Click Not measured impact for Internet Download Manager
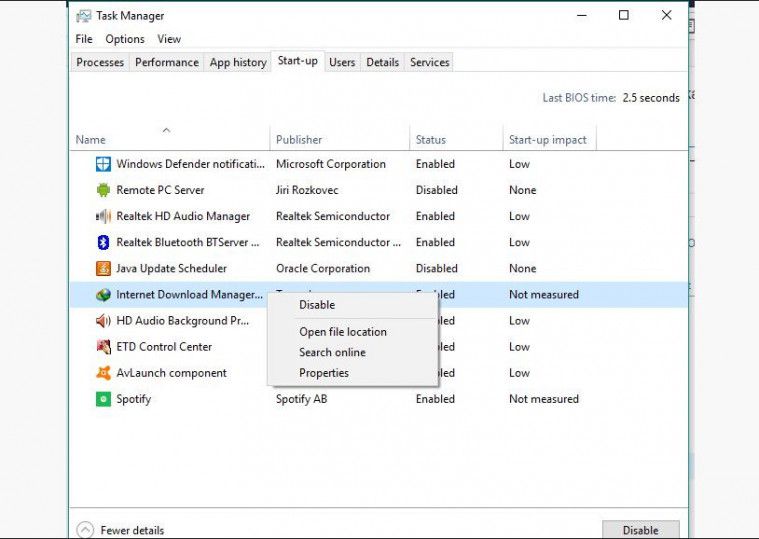This screenshot has height=539, width=759. click(544, 295)
